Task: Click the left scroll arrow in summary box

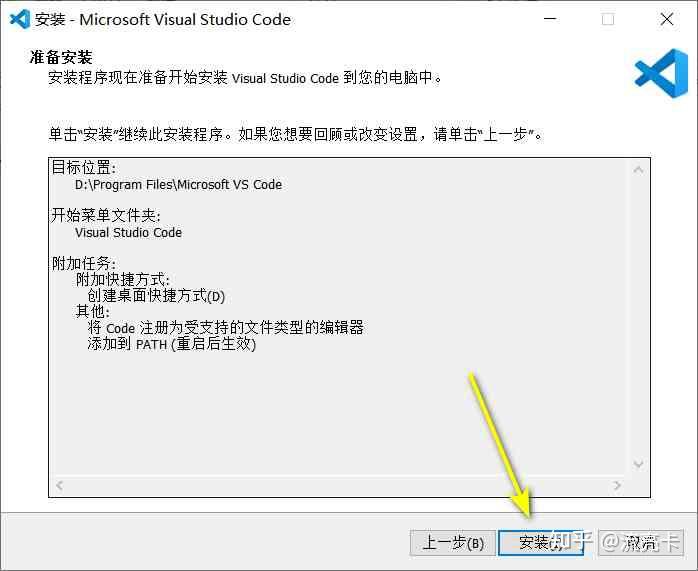Action: click(59, 485)
